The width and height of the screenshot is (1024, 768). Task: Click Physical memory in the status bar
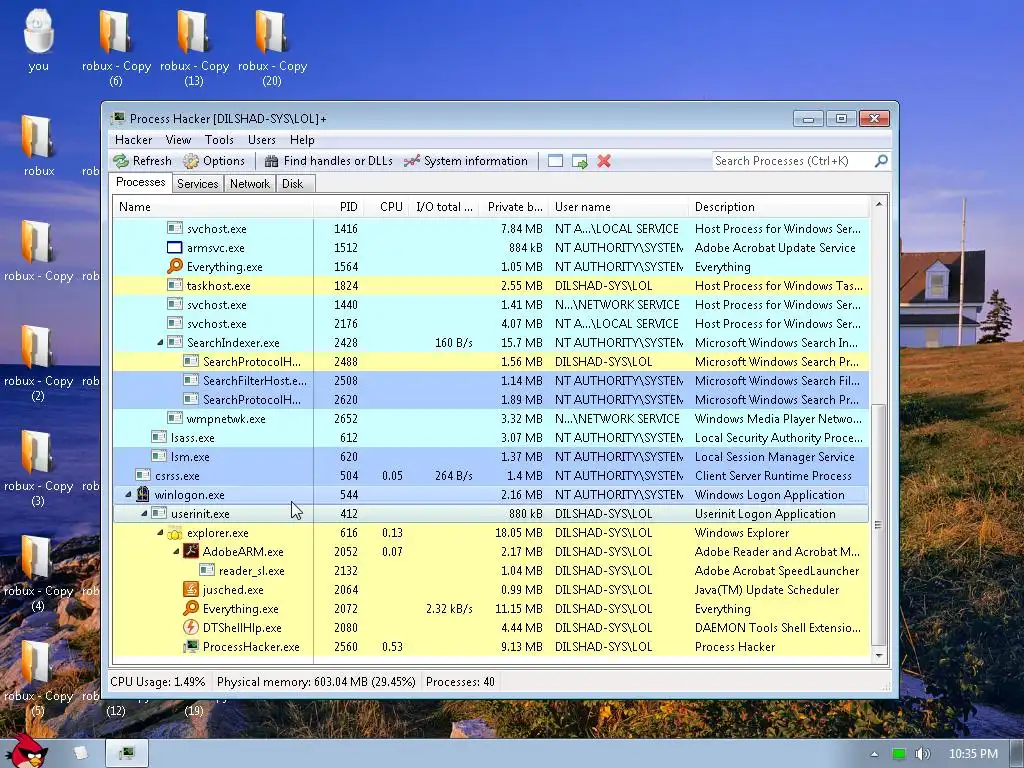coord(316,682)
